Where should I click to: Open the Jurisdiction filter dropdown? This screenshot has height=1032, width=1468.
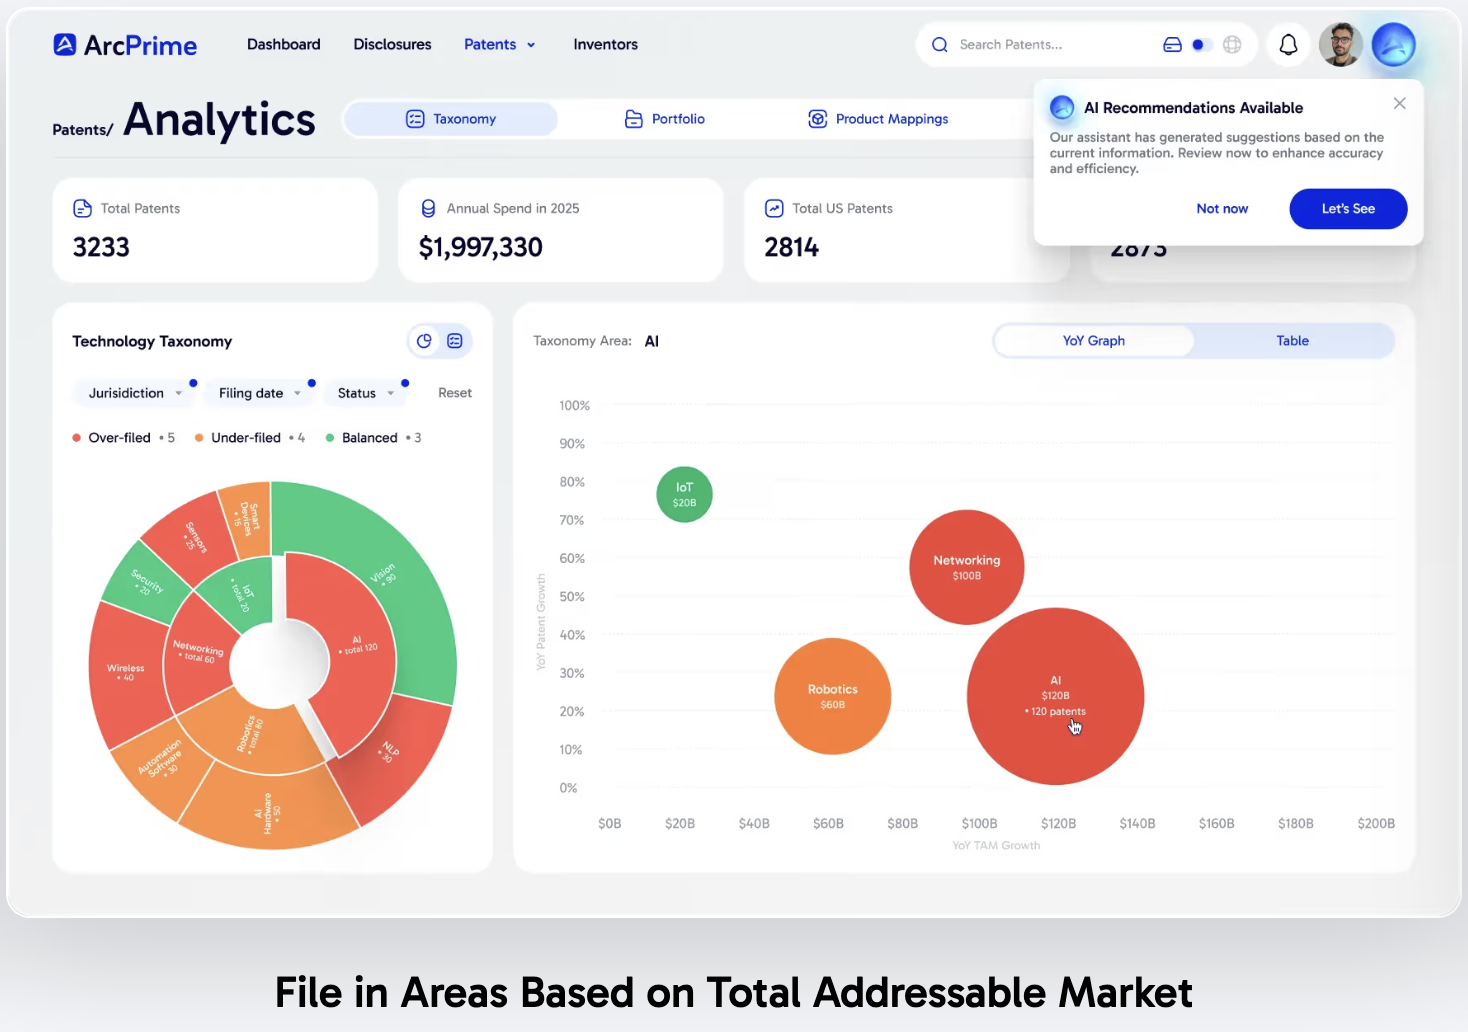pos(135,393)
